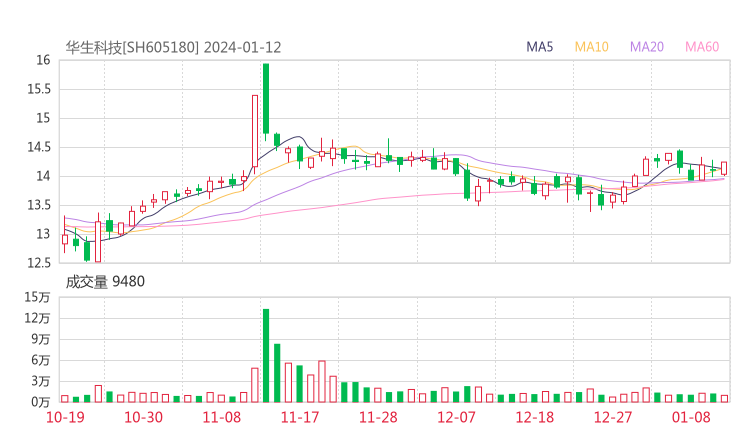The image size is (740, 440).
Task: Click the MA10 legend label
Action: (591, 47)
